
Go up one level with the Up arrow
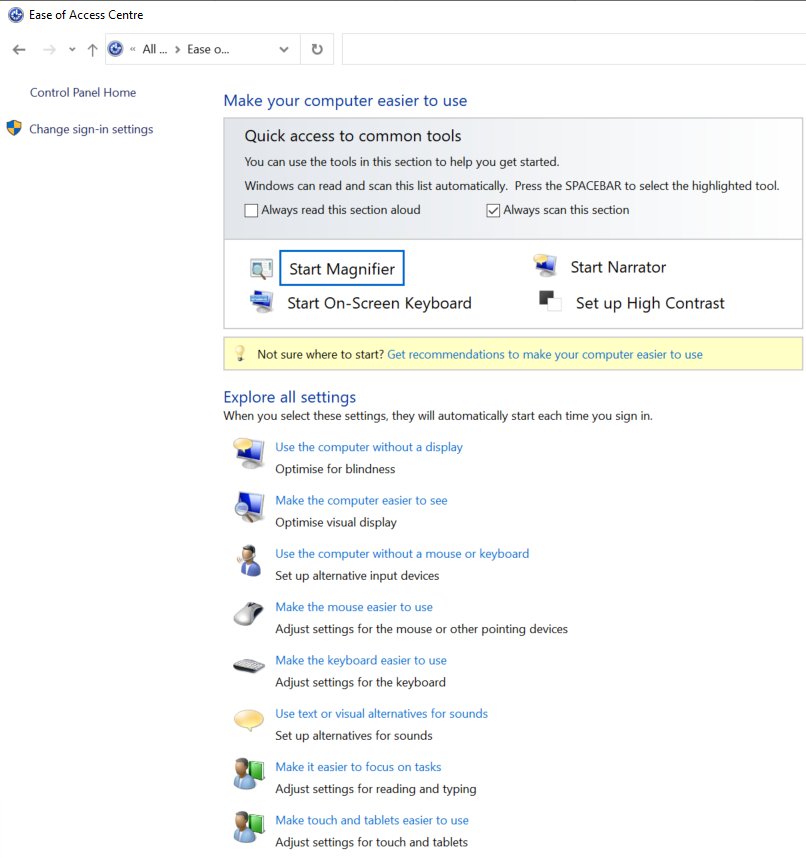point(92,50)
